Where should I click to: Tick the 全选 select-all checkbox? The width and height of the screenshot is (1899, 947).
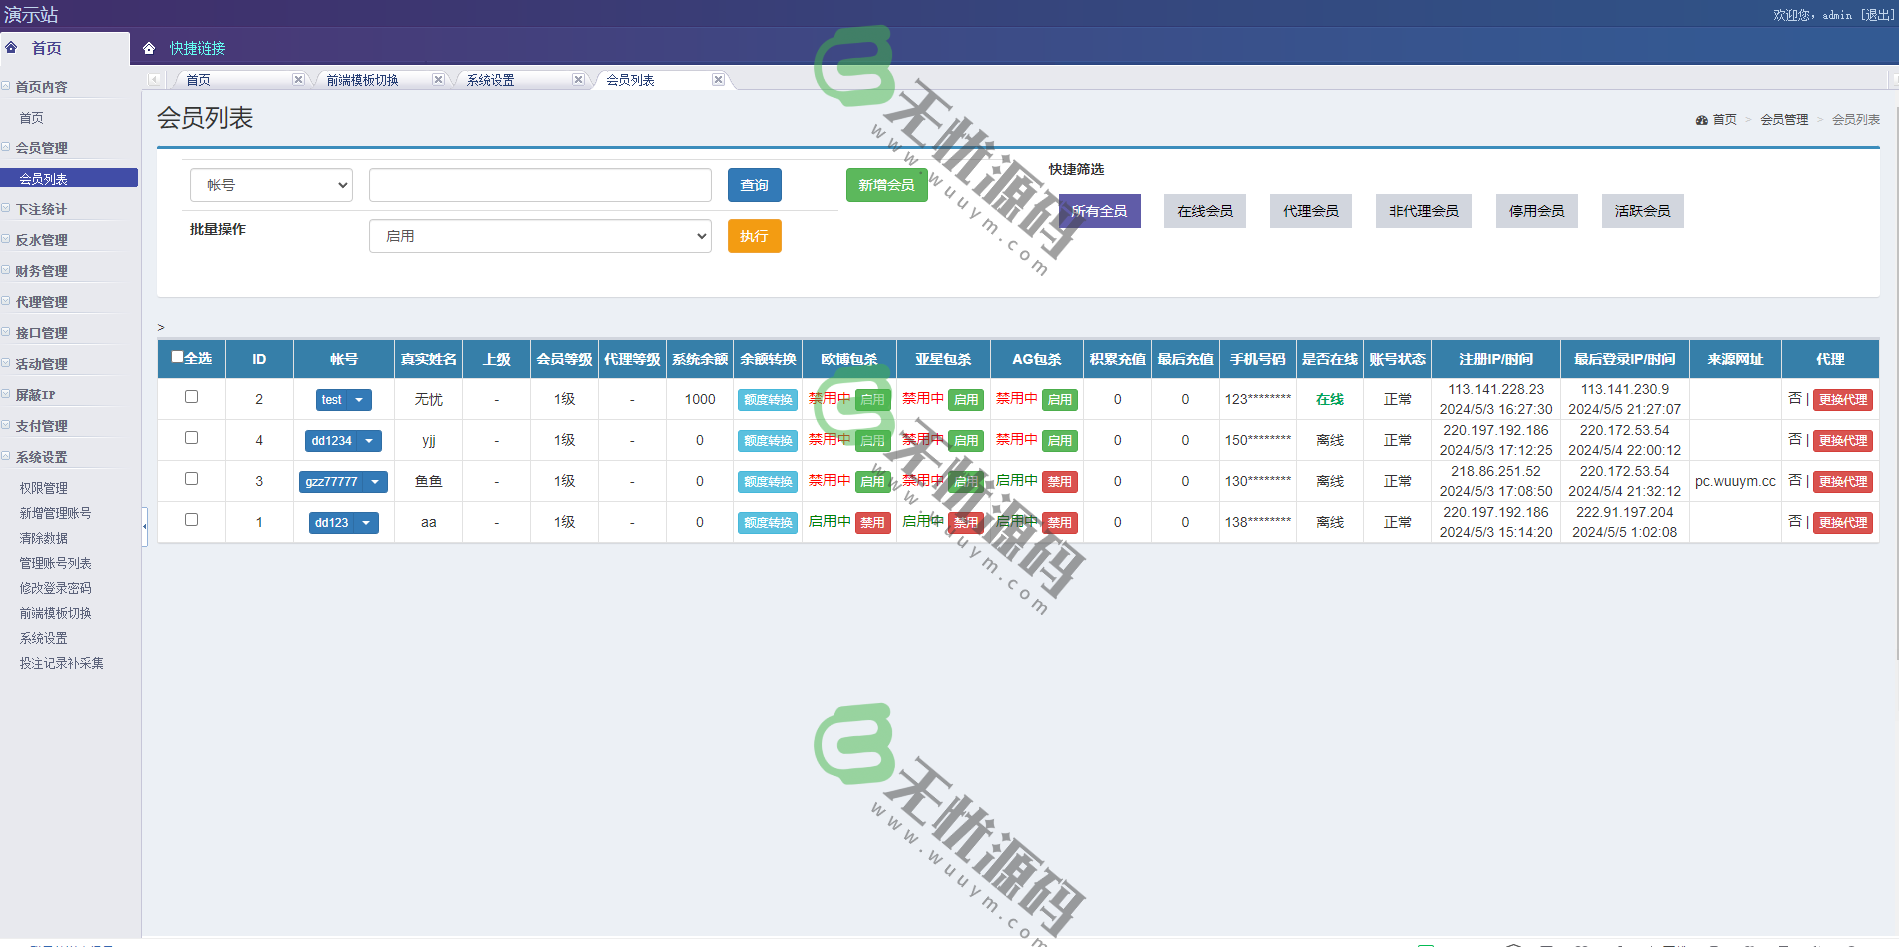178,357
